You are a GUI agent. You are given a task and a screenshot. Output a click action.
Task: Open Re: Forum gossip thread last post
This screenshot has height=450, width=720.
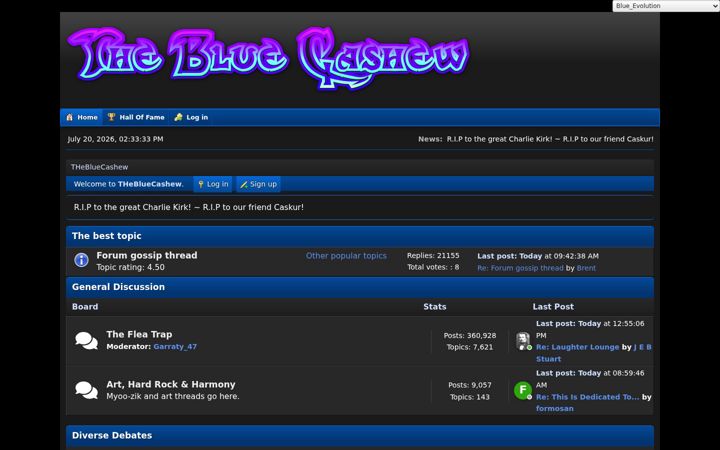(x=520, y=268)
